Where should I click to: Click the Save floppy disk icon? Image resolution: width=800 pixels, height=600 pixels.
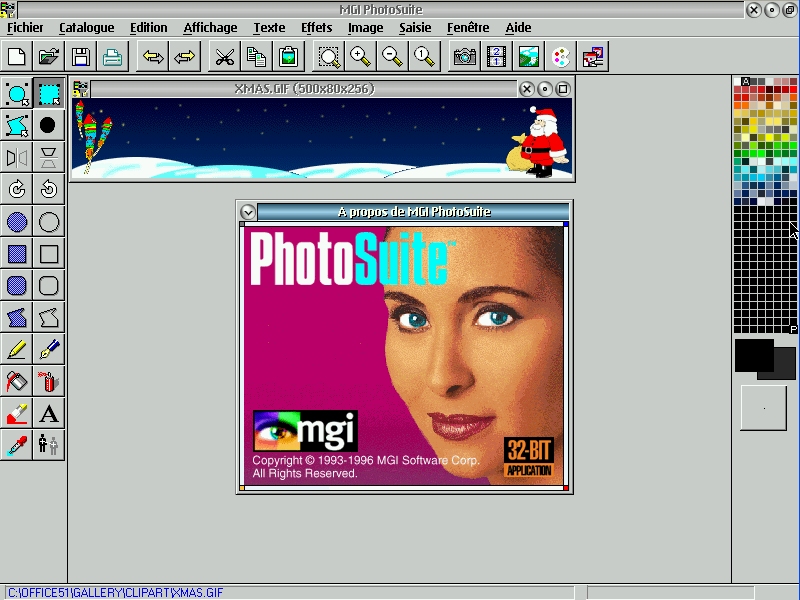click(80, 57)
